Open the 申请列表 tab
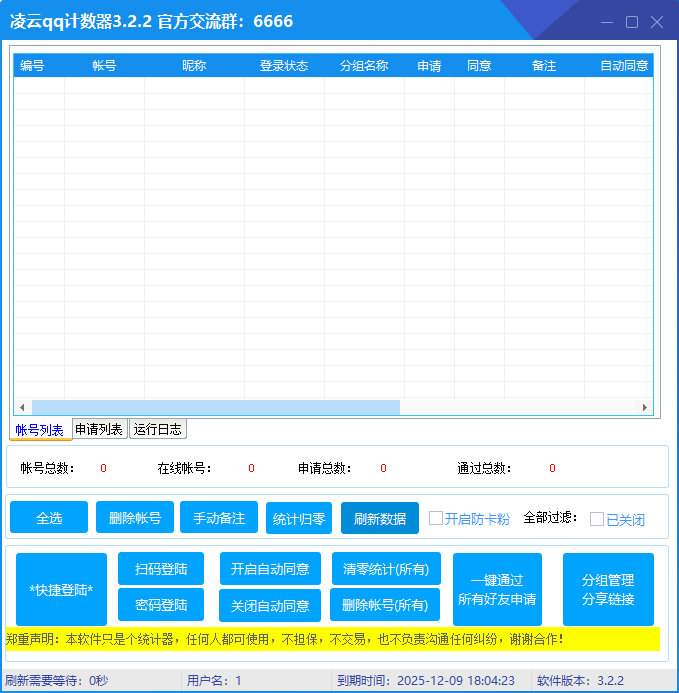Image resolution: width=679 pixels, height=693 pixels. pyautogui.click(x=99, y=429)
